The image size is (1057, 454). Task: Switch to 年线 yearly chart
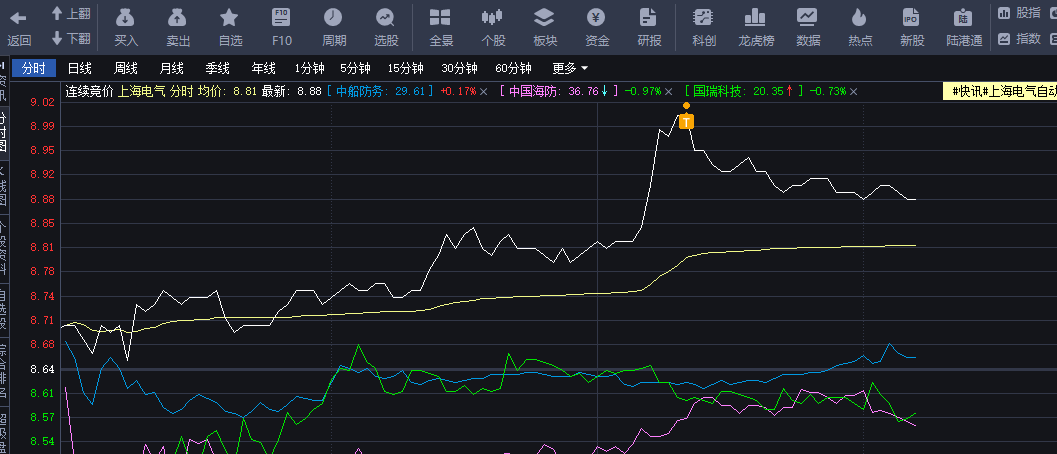coord(263,68)
